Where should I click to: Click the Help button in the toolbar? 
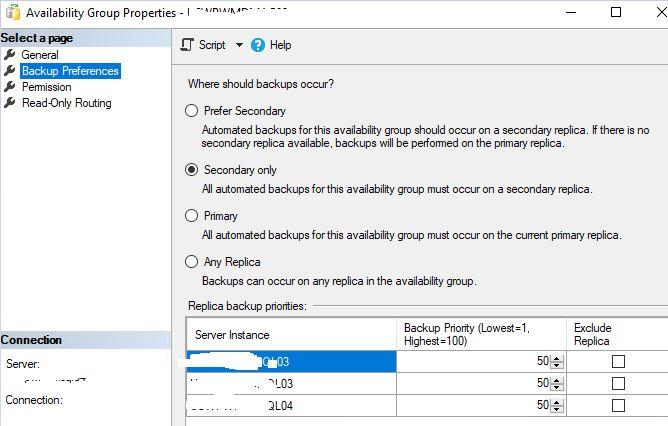coord(280,45)
